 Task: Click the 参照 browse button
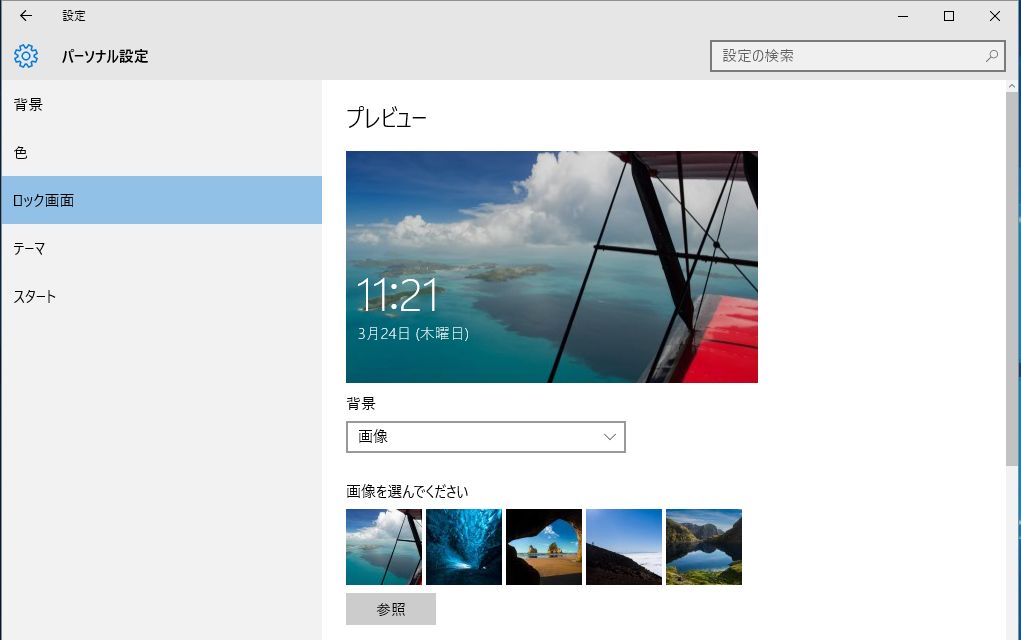click(x=391, y=609)
